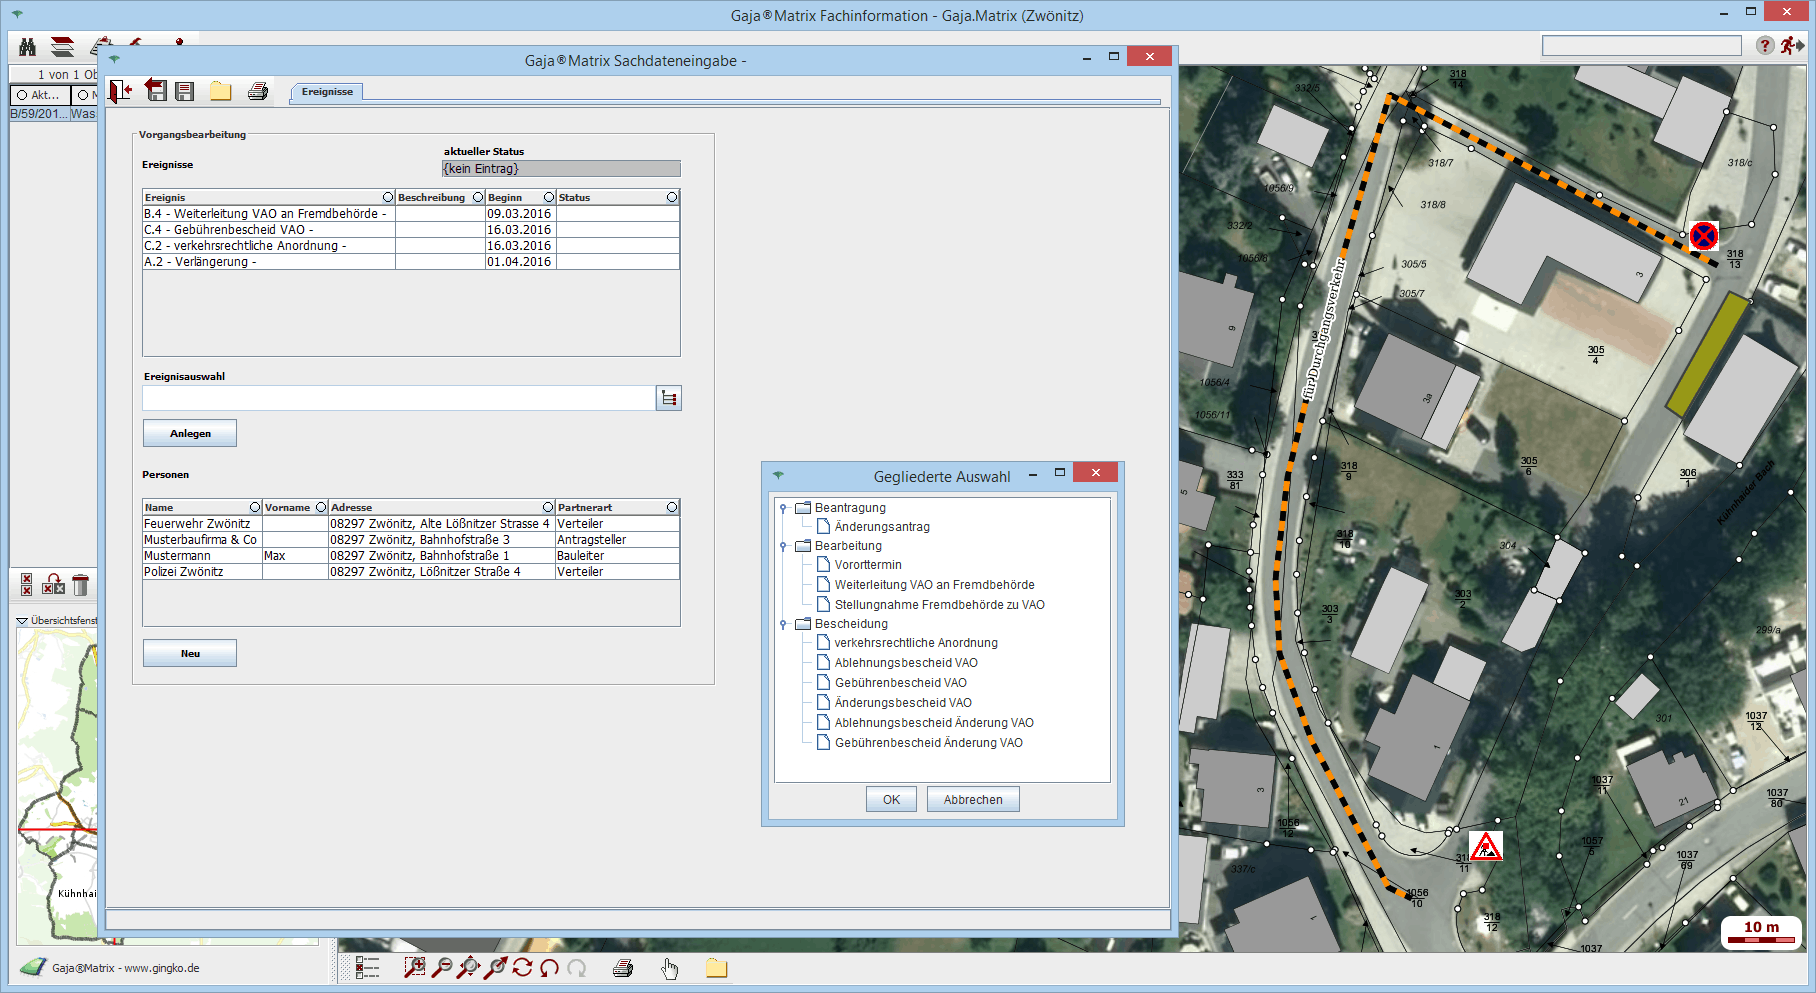The image size is (1816, 993).
Task: Toggle the Partnerart column header circle
Action: [x=672, y=507]
